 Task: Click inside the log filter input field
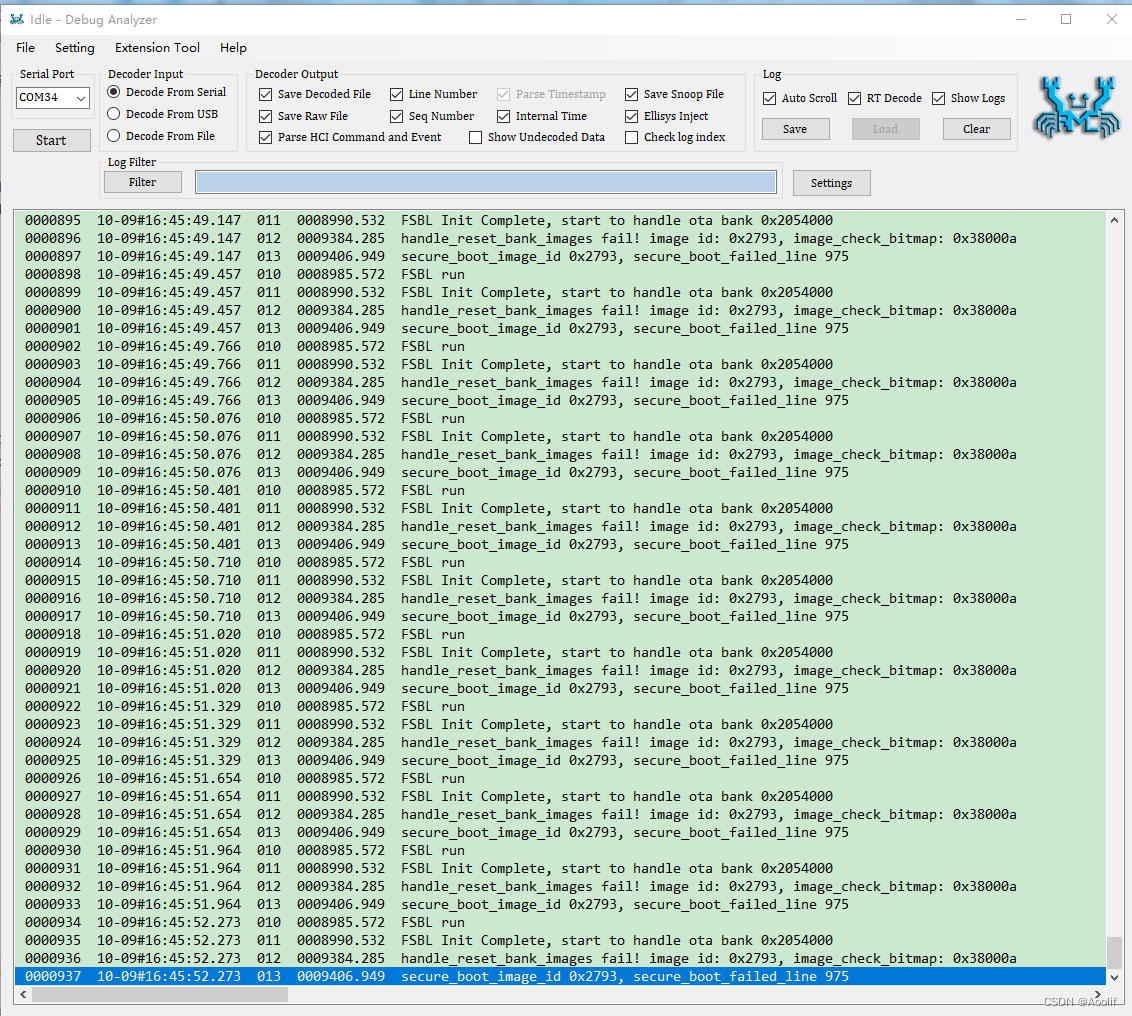(x=486, y=181)
